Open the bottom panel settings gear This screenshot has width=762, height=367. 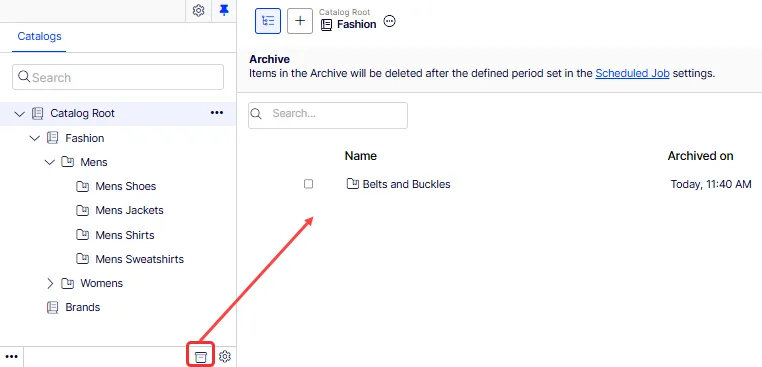click(225, 357)
